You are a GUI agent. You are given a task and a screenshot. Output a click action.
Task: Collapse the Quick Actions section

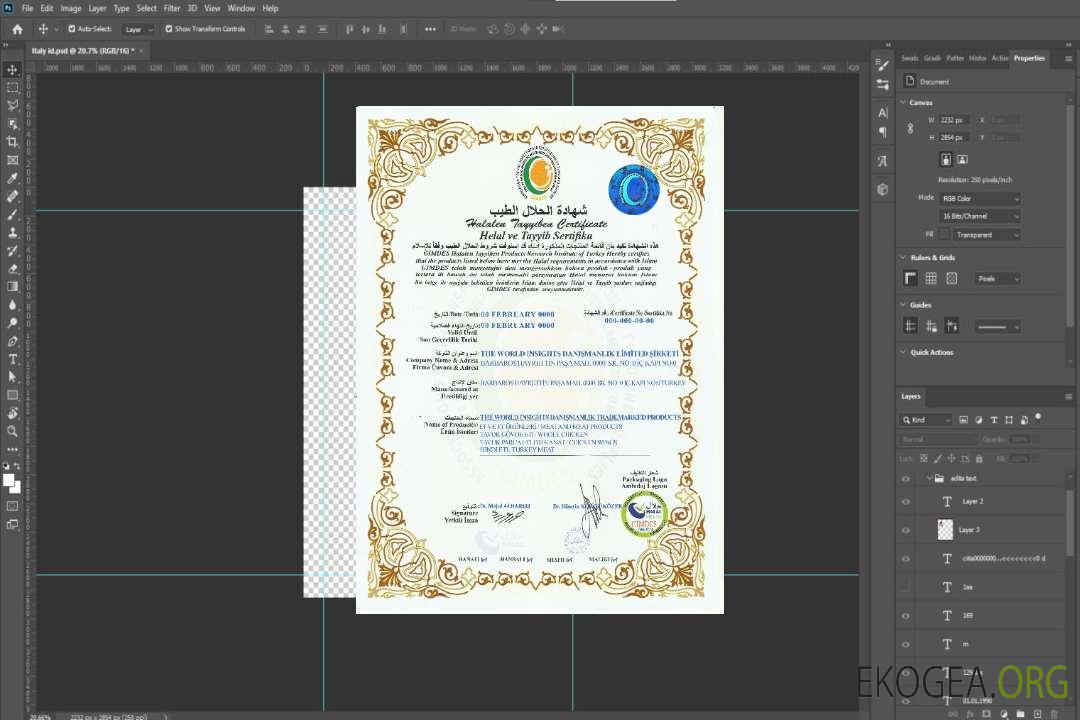903,352
